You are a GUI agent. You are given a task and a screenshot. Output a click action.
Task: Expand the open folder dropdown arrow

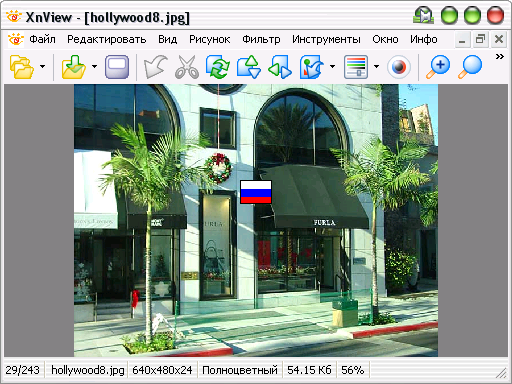tap(42, 66)
